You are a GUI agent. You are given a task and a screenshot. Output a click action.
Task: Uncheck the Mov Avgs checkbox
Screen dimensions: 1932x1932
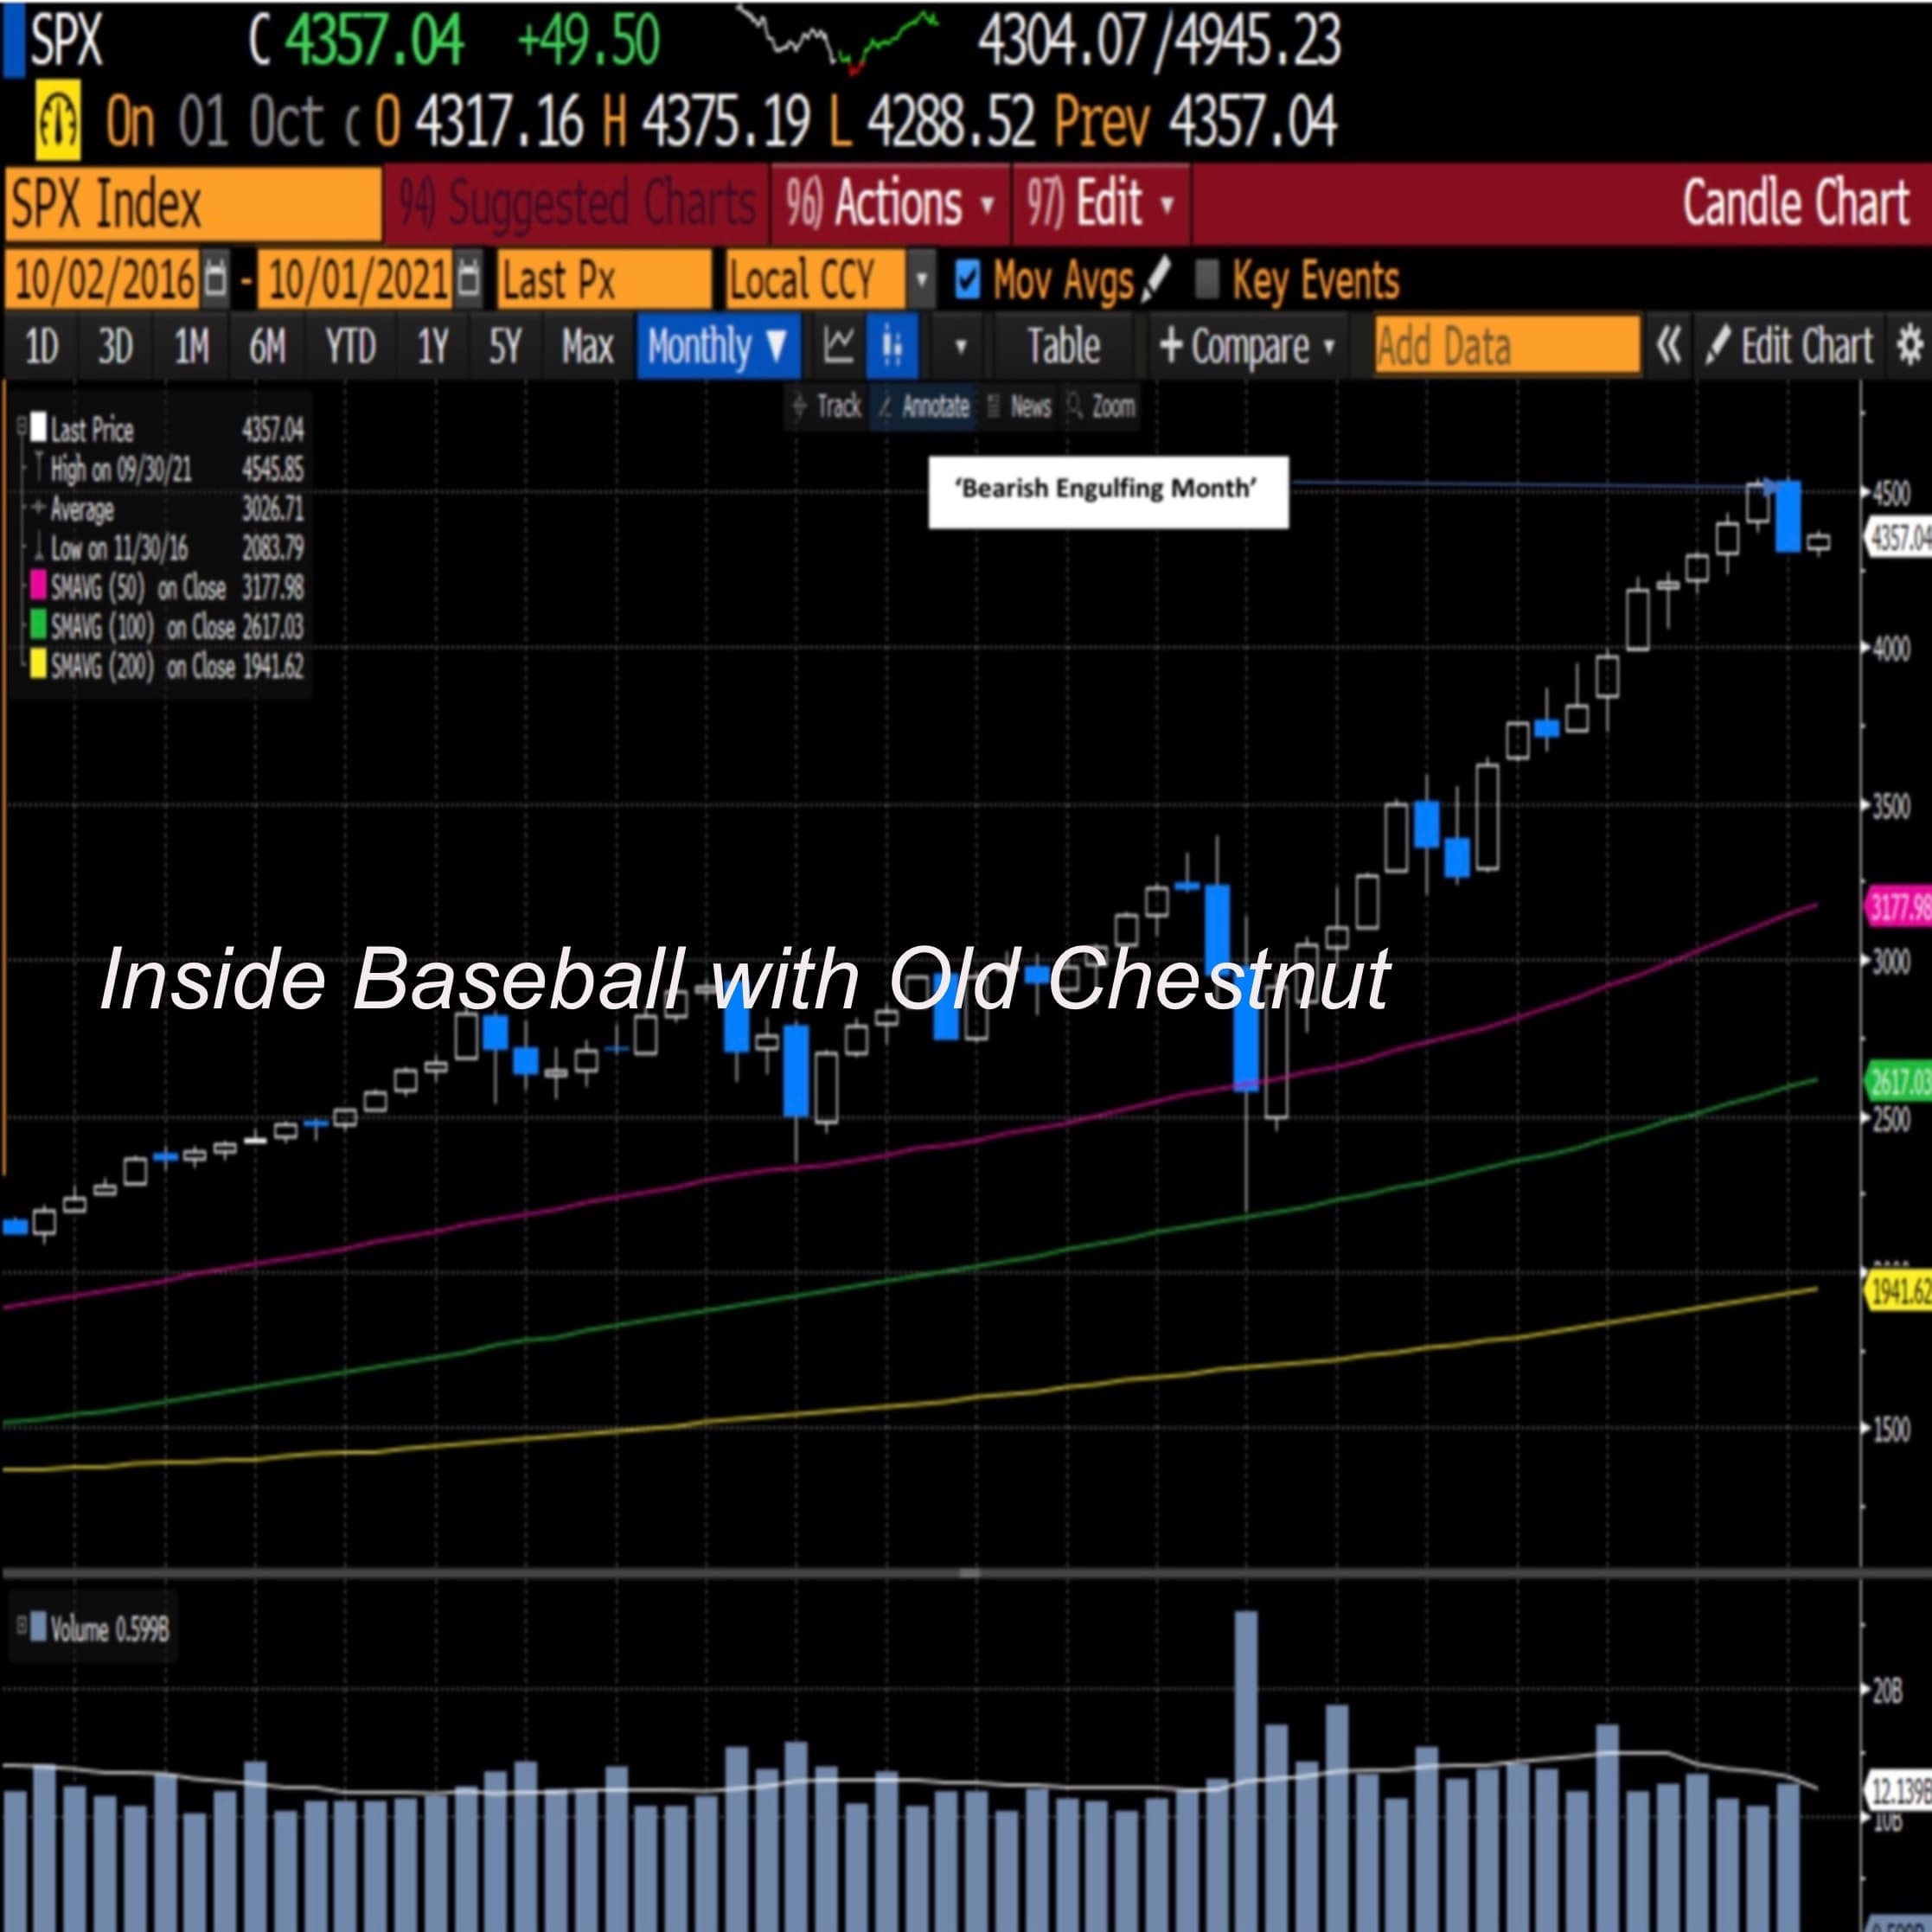point(967,279)
